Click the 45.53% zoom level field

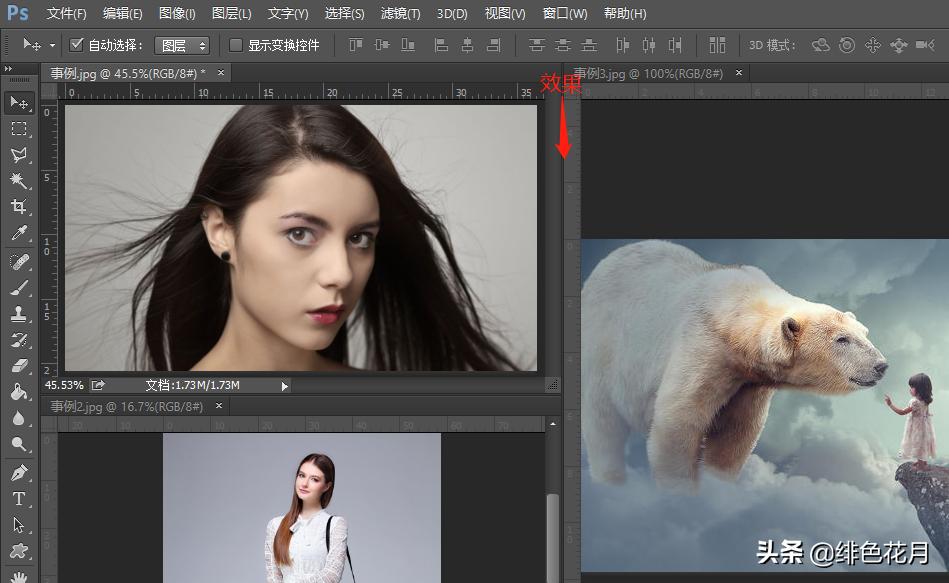pyautogui.click(x=64, y=385)
